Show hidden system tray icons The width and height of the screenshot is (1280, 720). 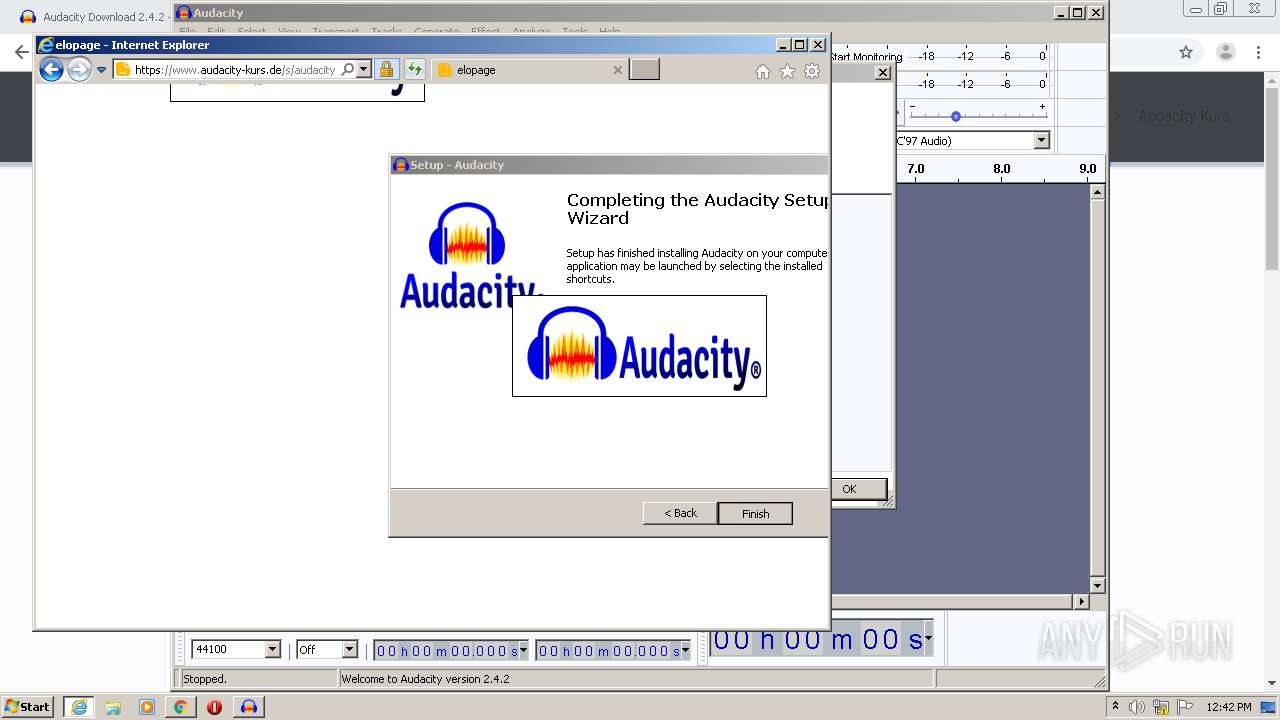point(1116,707)
